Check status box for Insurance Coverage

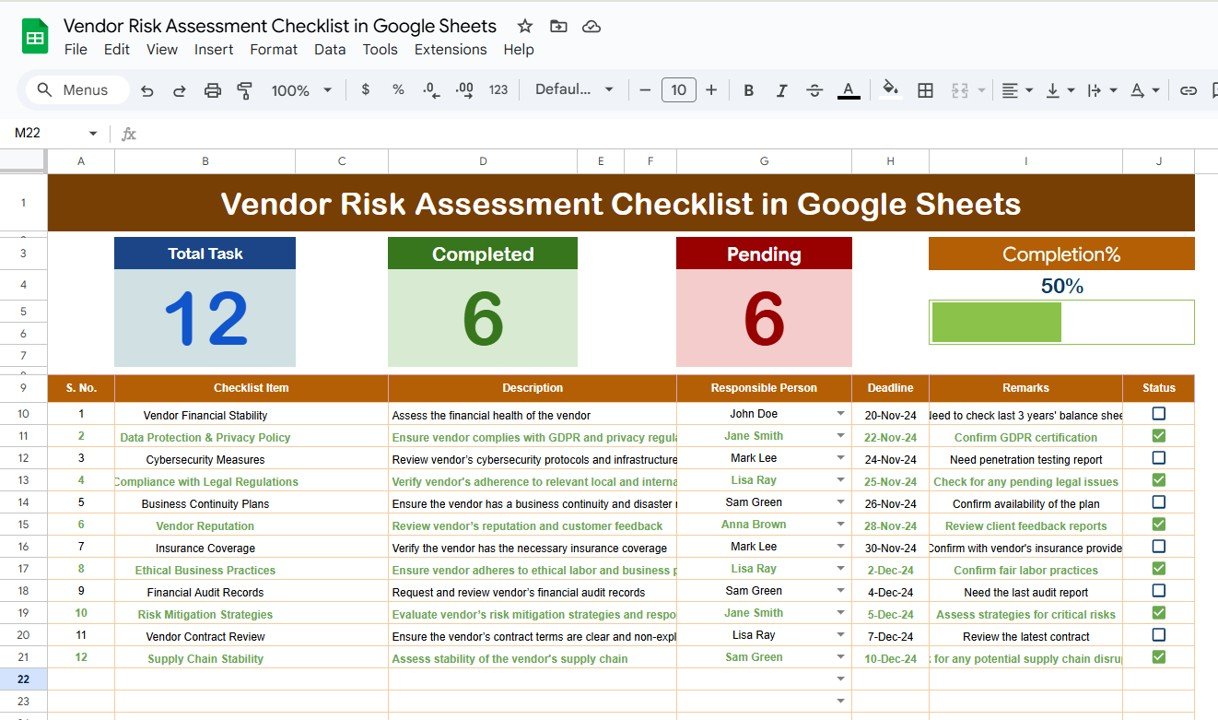(x=1159, y=546)
